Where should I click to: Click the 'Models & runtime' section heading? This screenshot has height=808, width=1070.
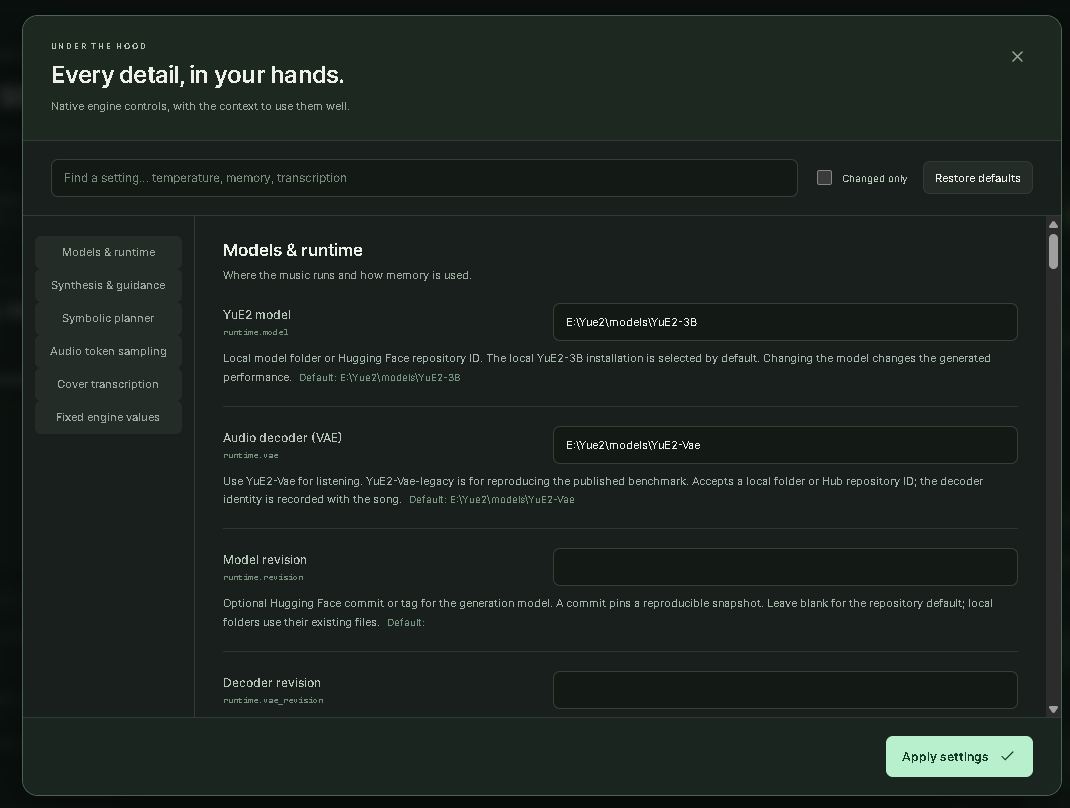293,250
